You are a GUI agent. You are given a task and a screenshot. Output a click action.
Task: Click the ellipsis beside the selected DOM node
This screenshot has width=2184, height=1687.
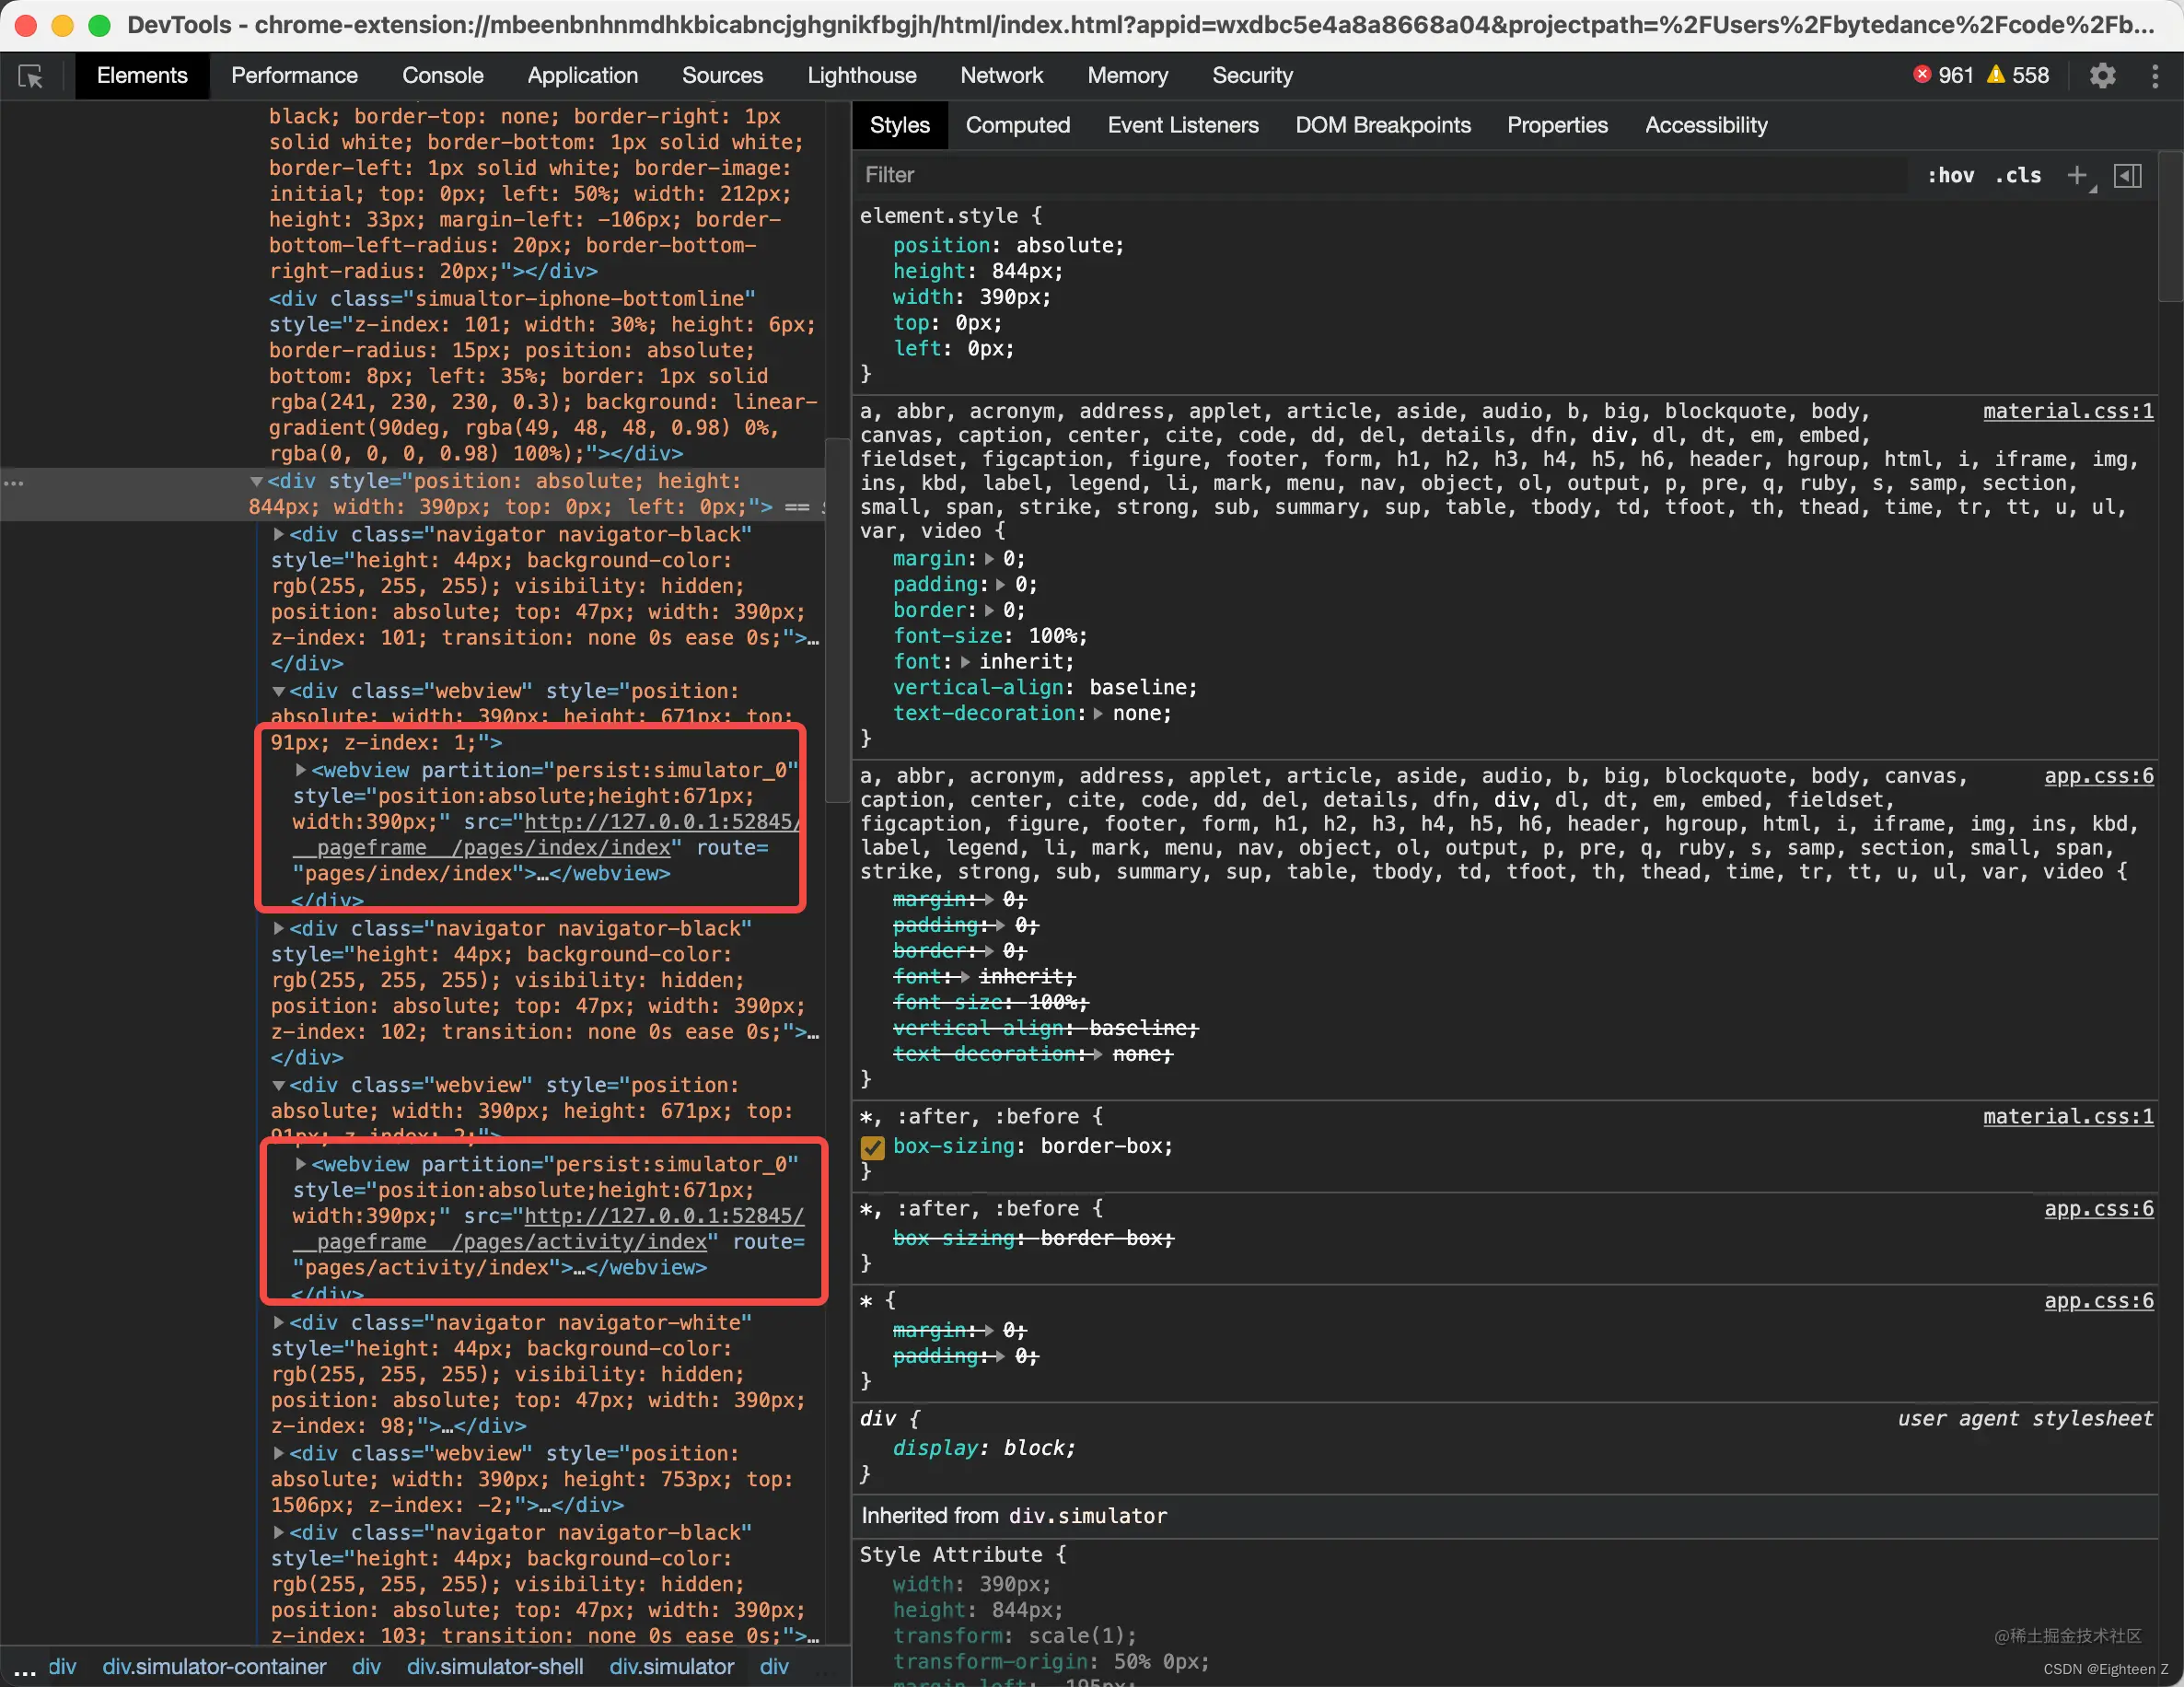click(13, 483)
